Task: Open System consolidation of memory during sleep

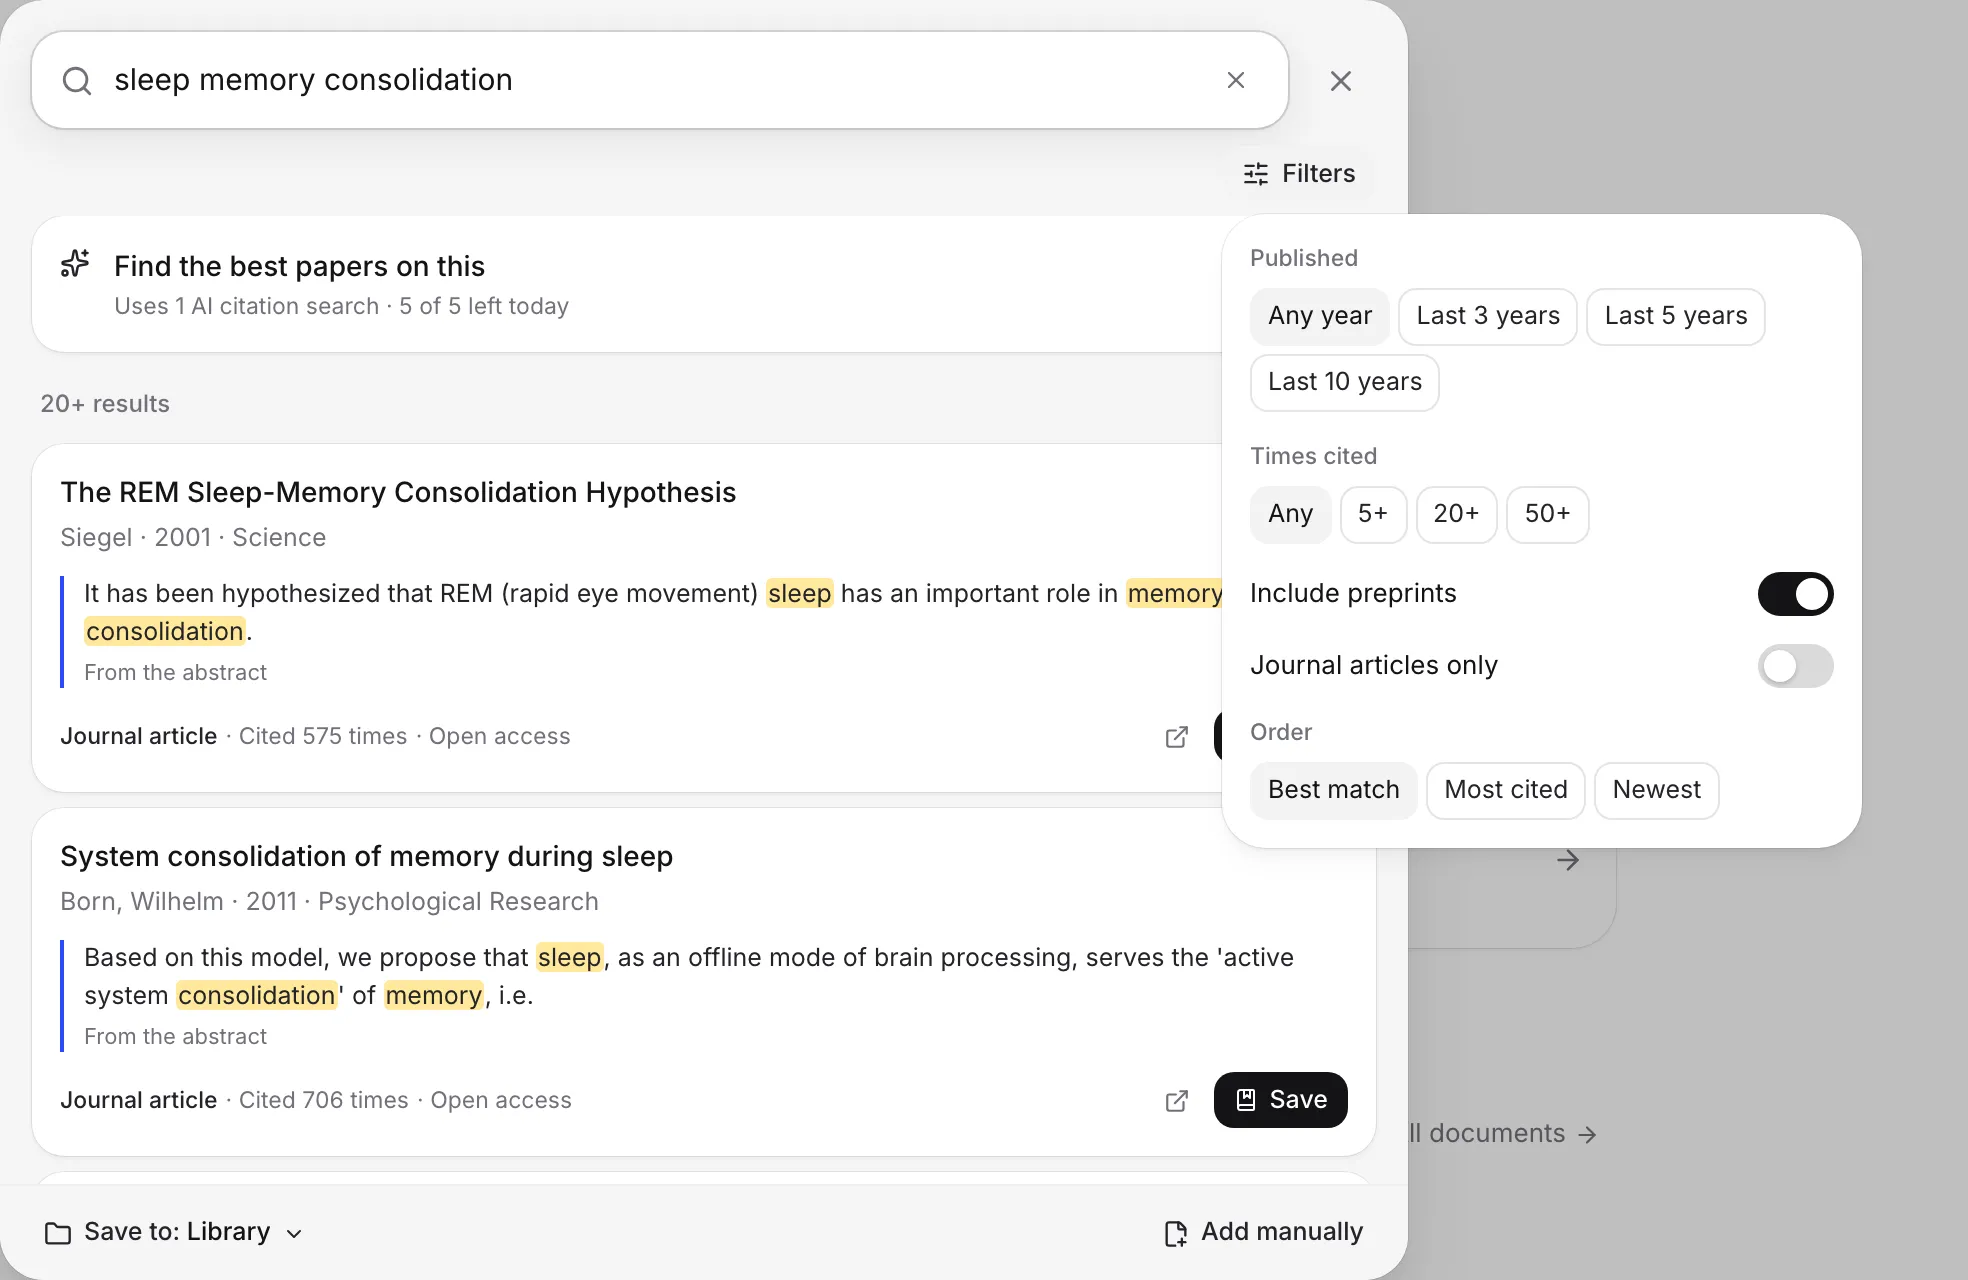Action: click(x=366, y=857)
